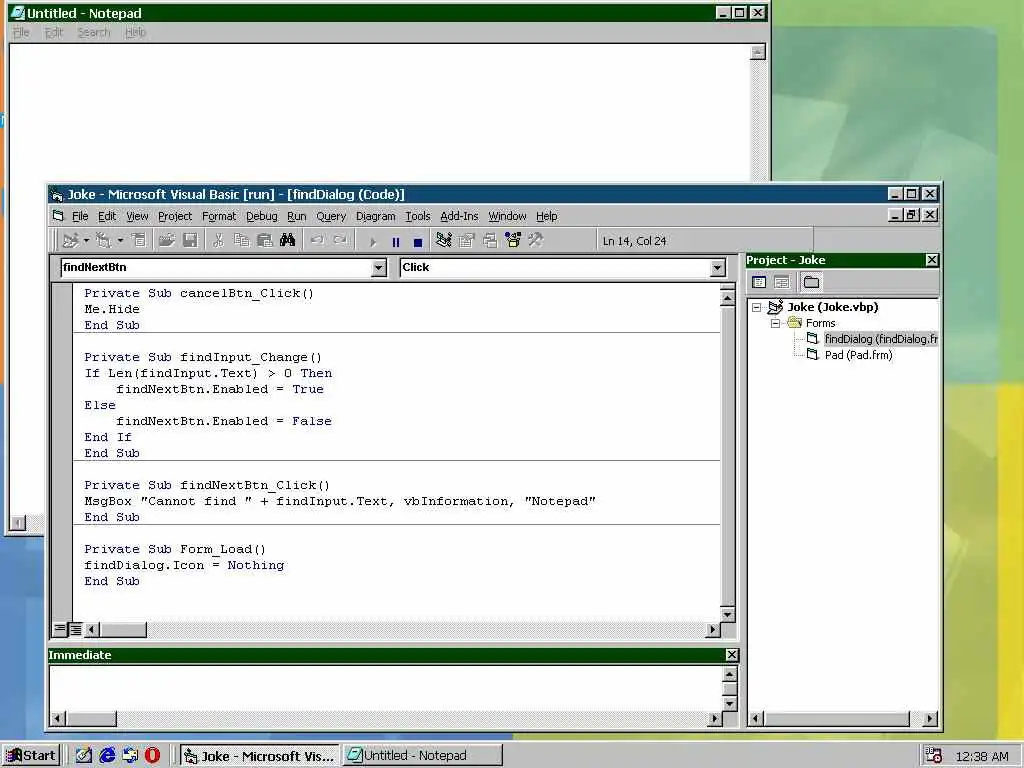Open the Toolbox hammer-and-wrench icon
The width and height of the screenshot is (1024, 768).
tap(536, 241)
